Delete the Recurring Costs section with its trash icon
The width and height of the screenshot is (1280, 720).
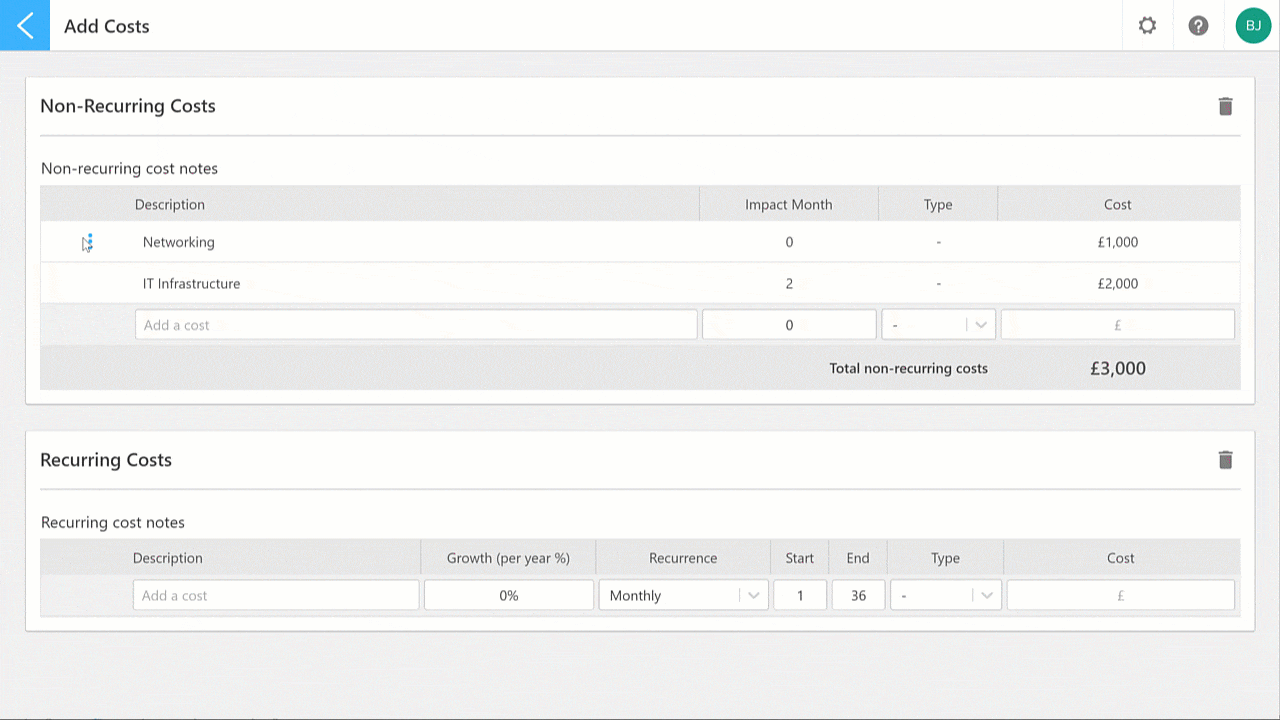click(x=1225, y=460)
